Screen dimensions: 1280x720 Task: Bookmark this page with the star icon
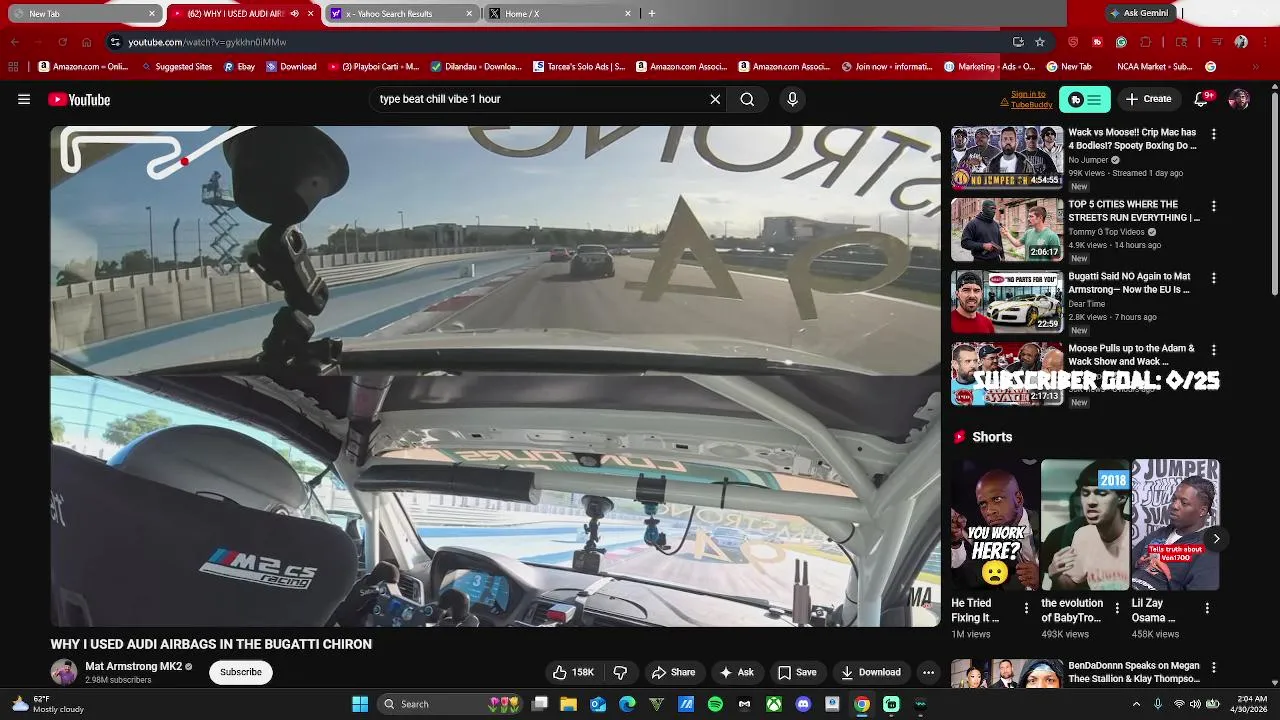[x=1040, y=42]
